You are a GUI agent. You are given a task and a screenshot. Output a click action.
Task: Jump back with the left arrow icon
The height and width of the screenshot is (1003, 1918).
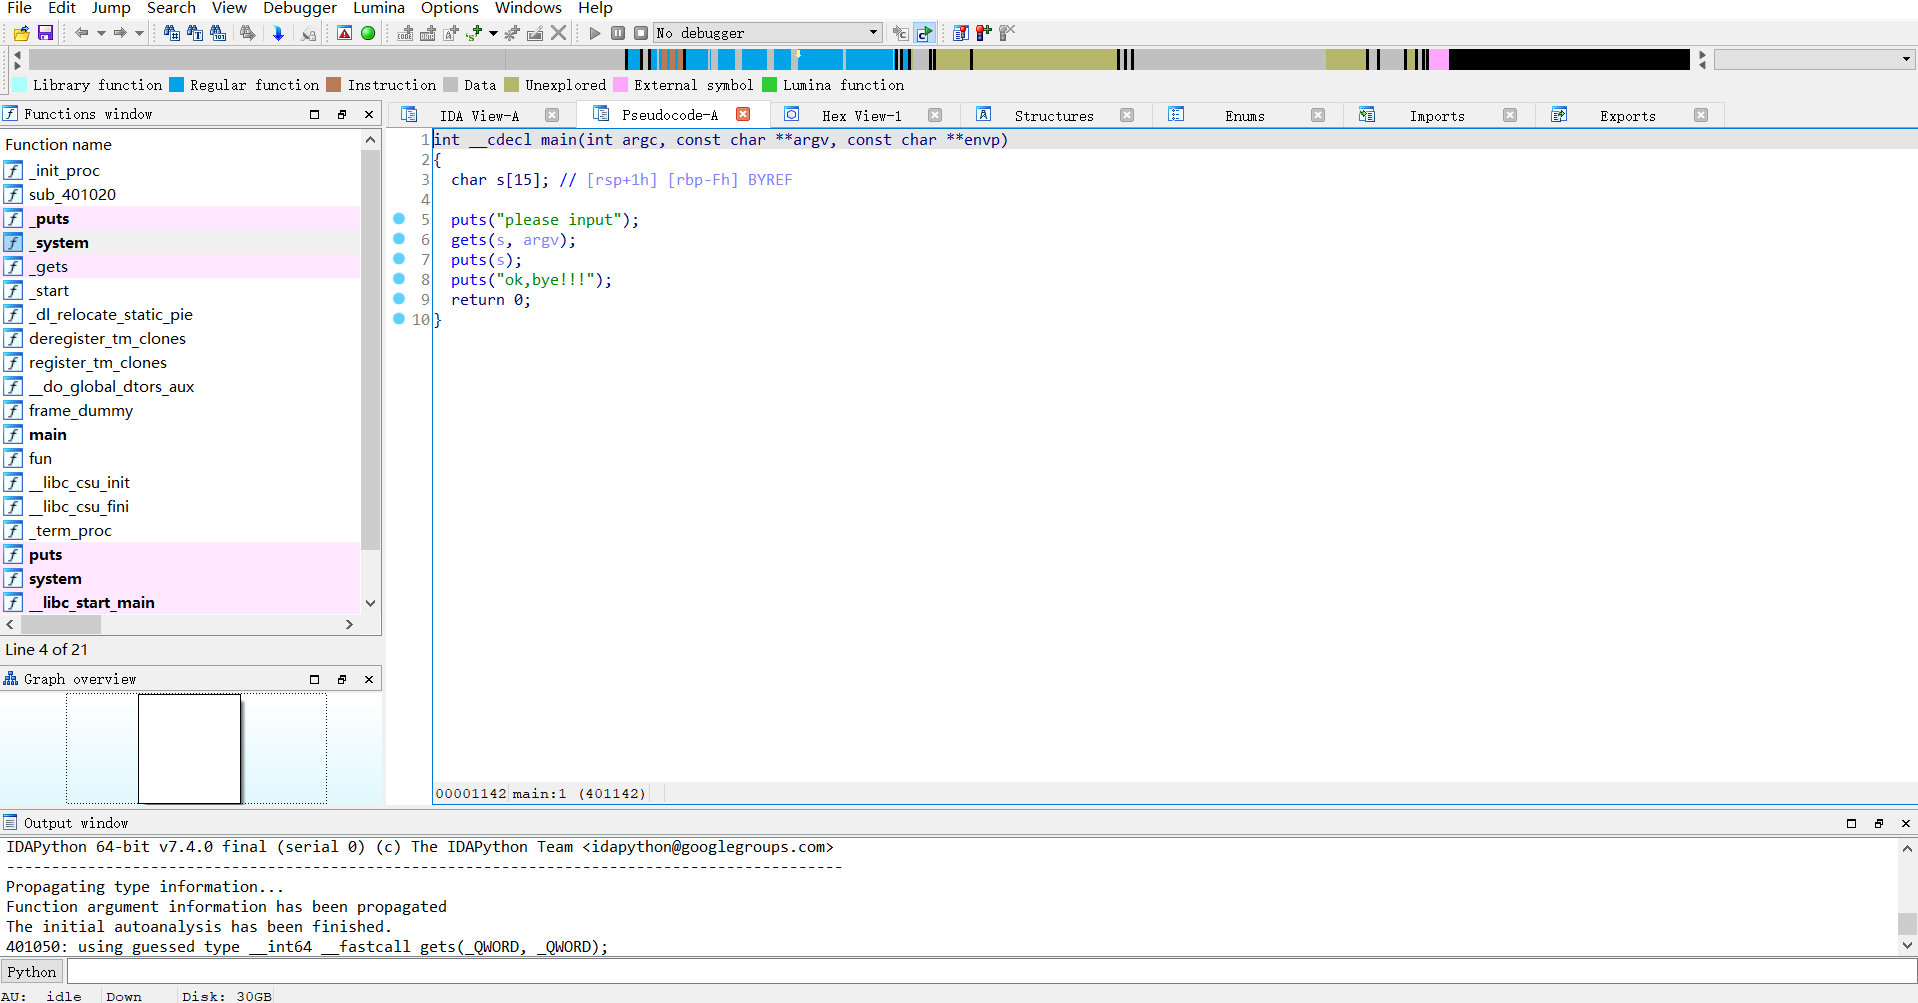coord(82,33)
